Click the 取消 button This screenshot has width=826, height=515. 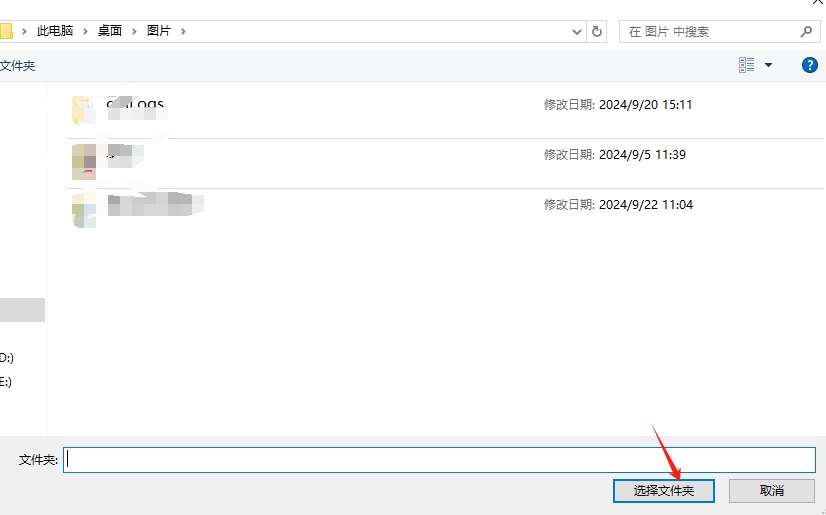771,491
